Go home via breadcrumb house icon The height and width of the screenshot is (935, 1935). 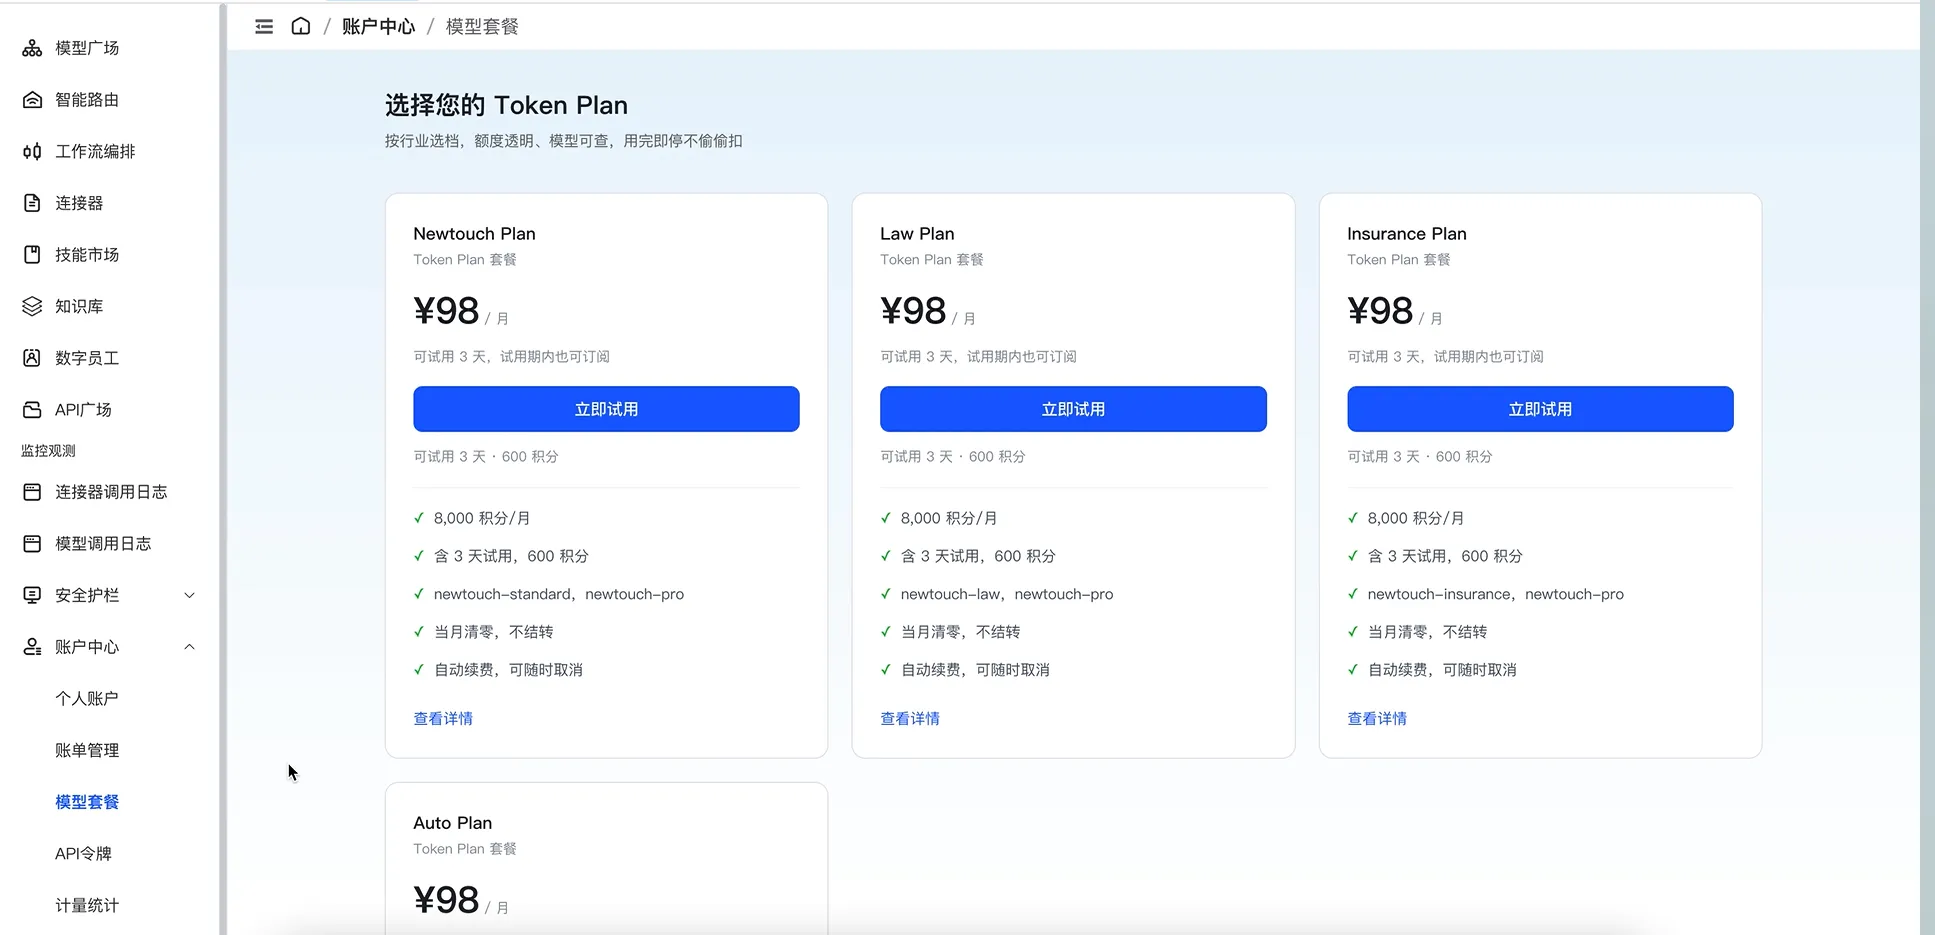pos(301,26)
